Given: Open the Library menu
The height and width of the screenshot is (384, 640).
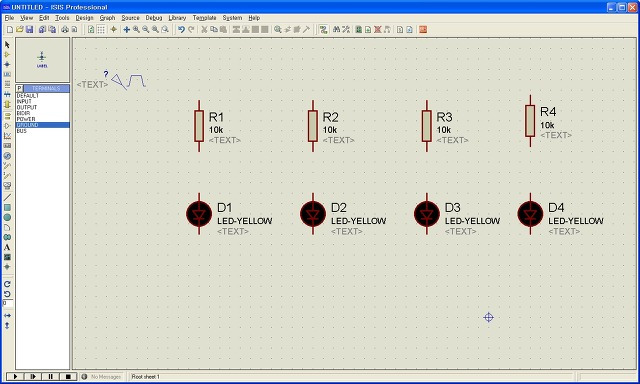Looking at the screenshot, I should (x=177, y=18).
